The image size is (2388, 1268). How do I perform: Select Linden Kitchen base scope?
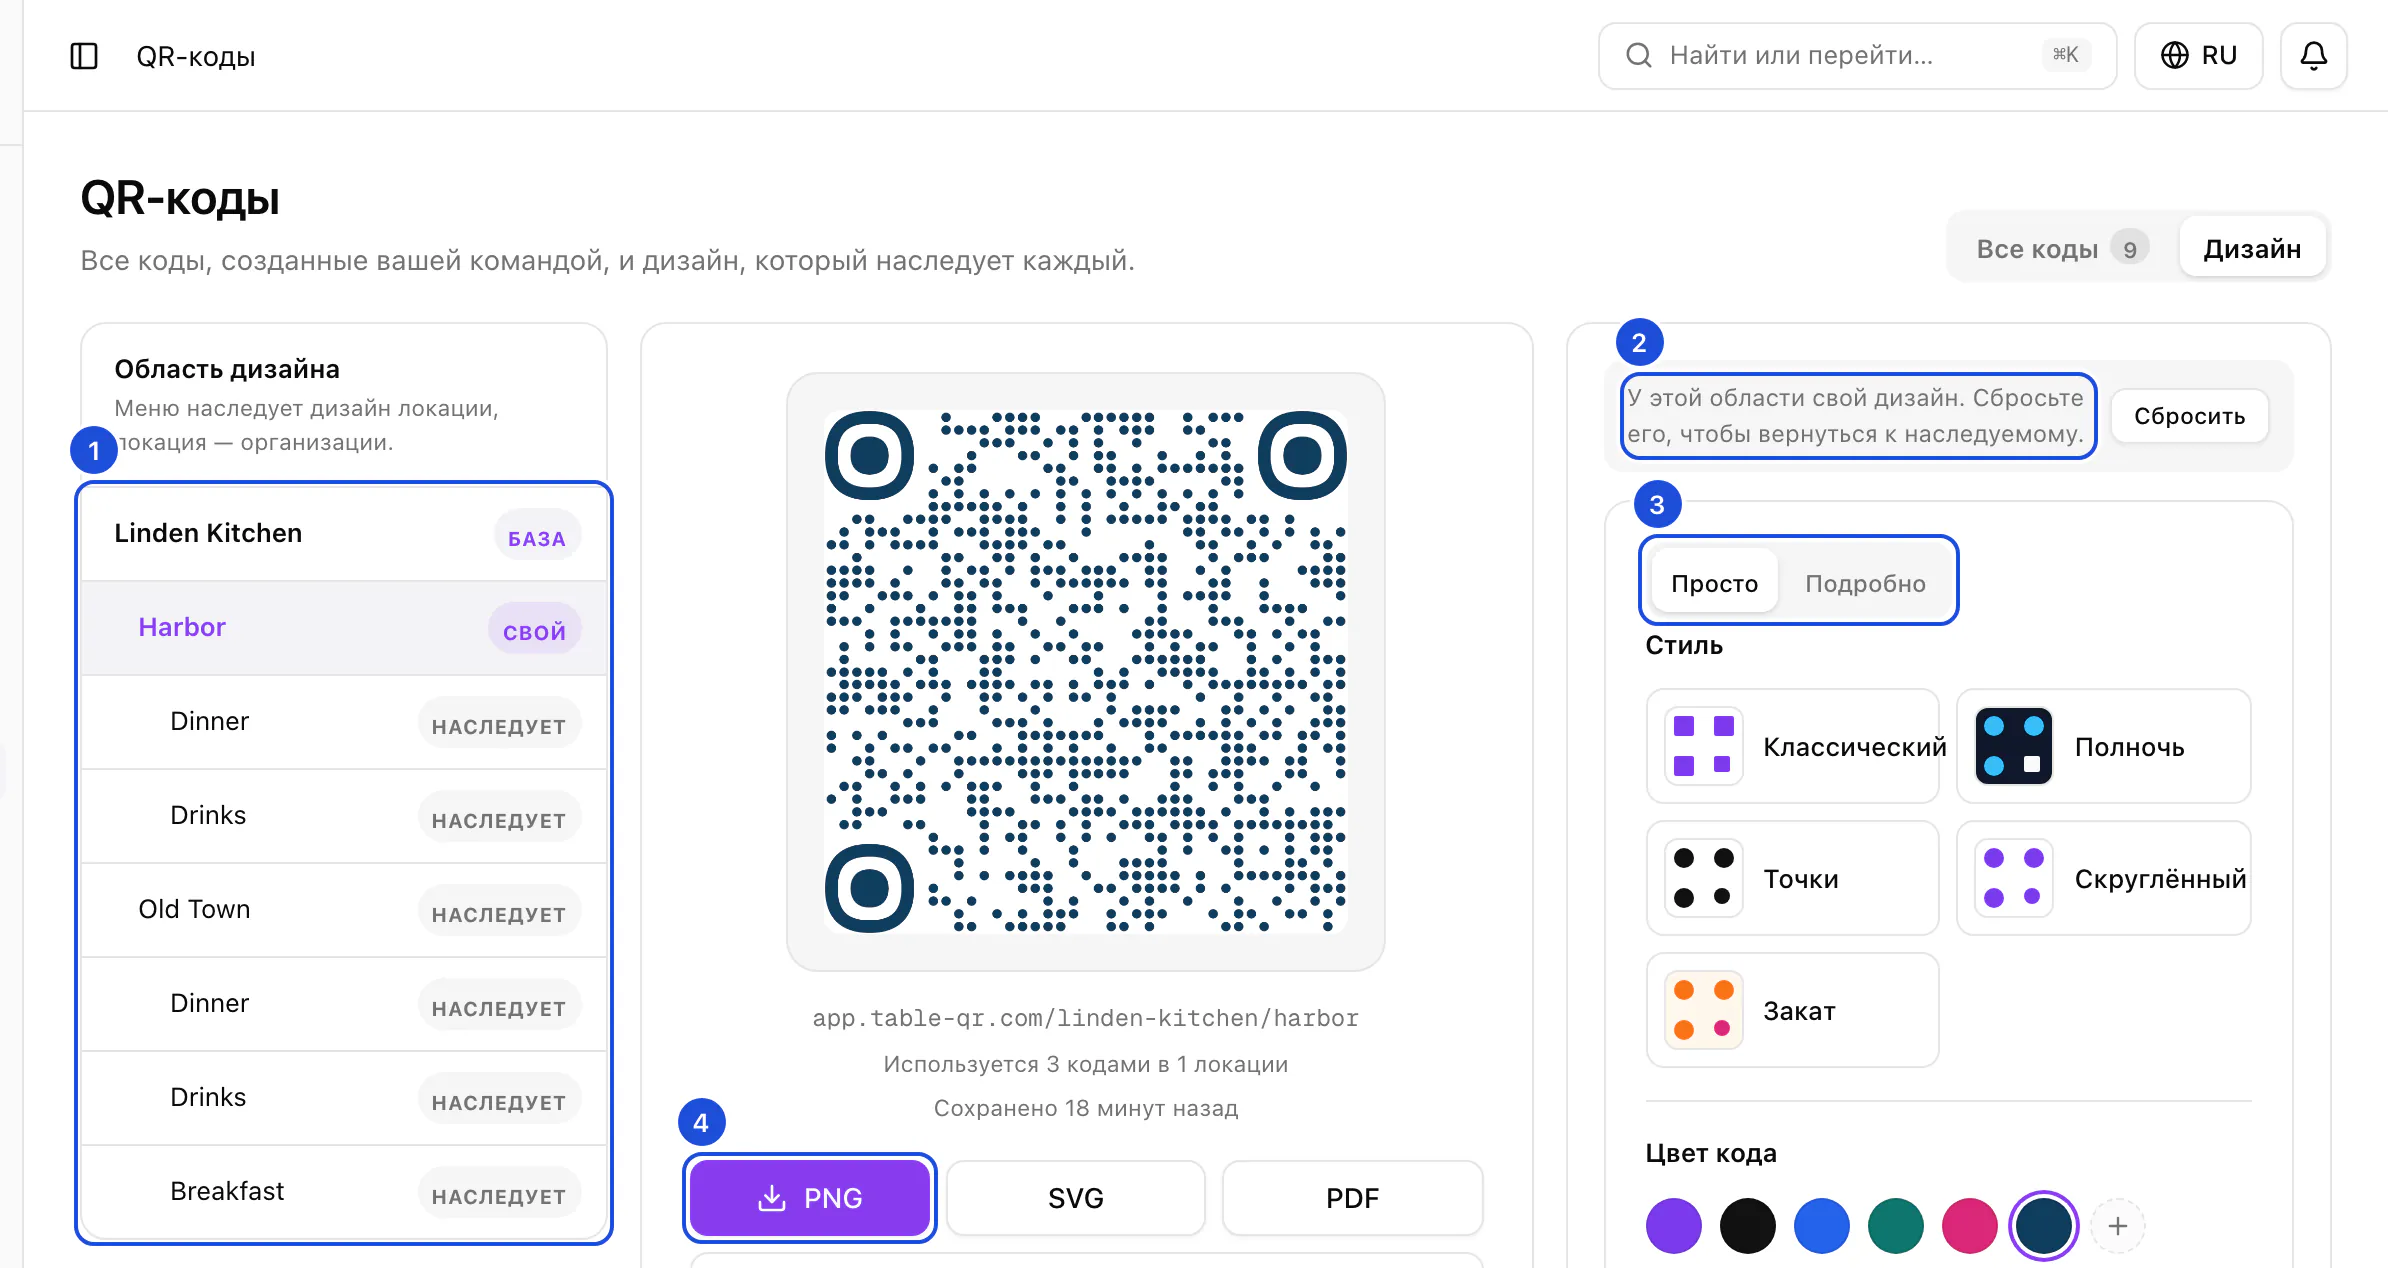(344, 534)
